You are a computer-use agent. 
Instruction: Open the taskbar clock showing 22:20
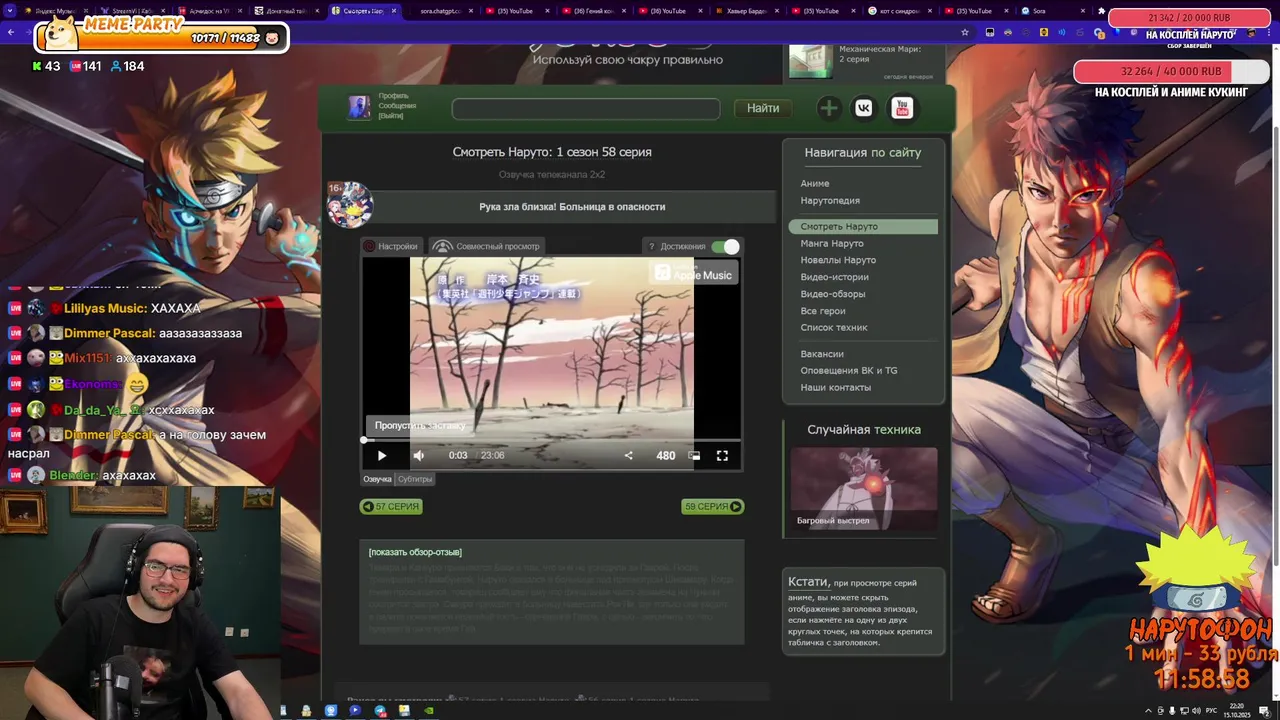[1237, 711]
